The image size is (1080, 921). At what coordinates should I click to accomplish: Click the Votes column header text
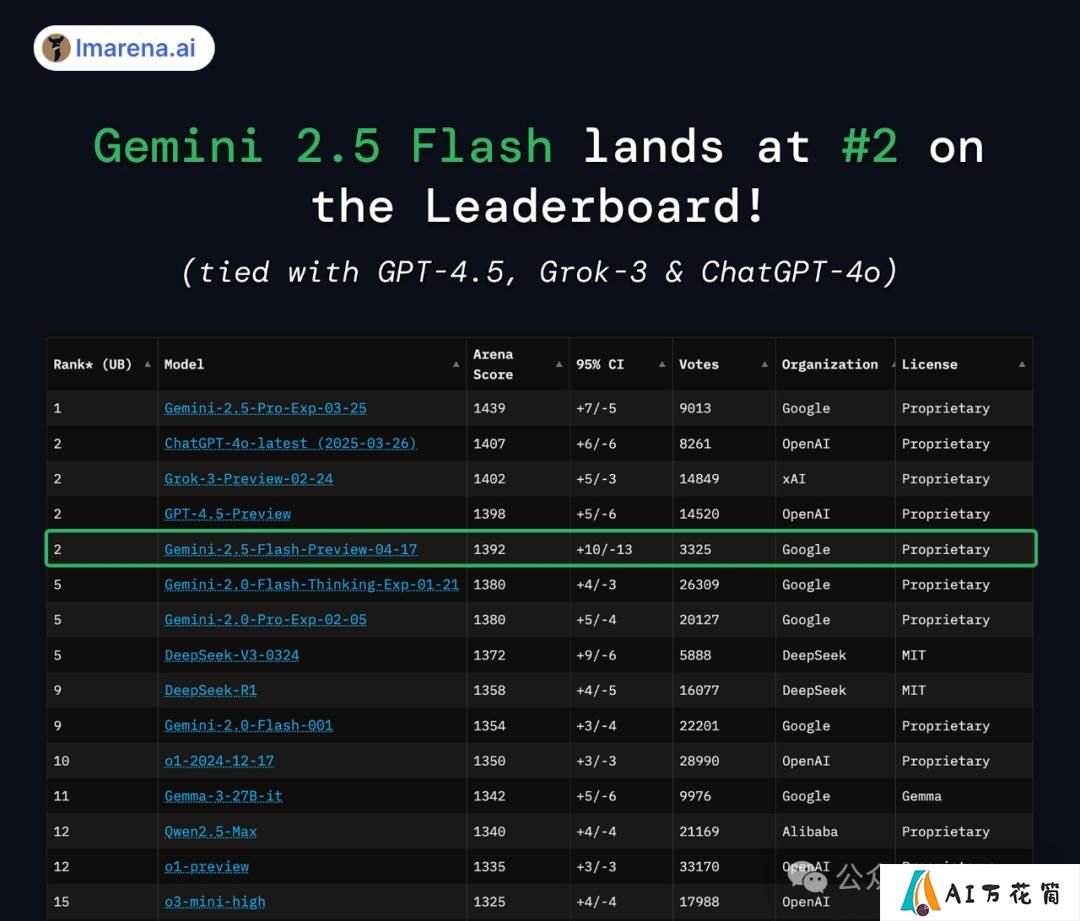point(698,364)
